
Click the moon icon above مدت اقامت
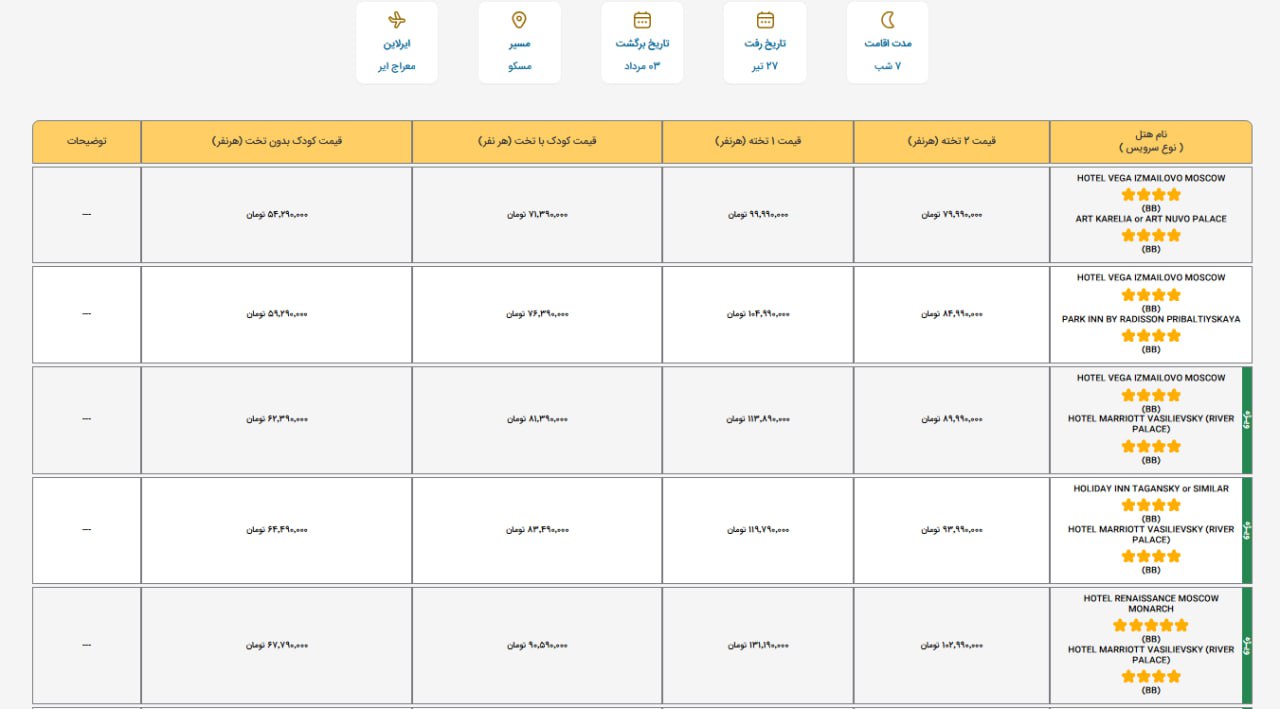click(888, 20)
